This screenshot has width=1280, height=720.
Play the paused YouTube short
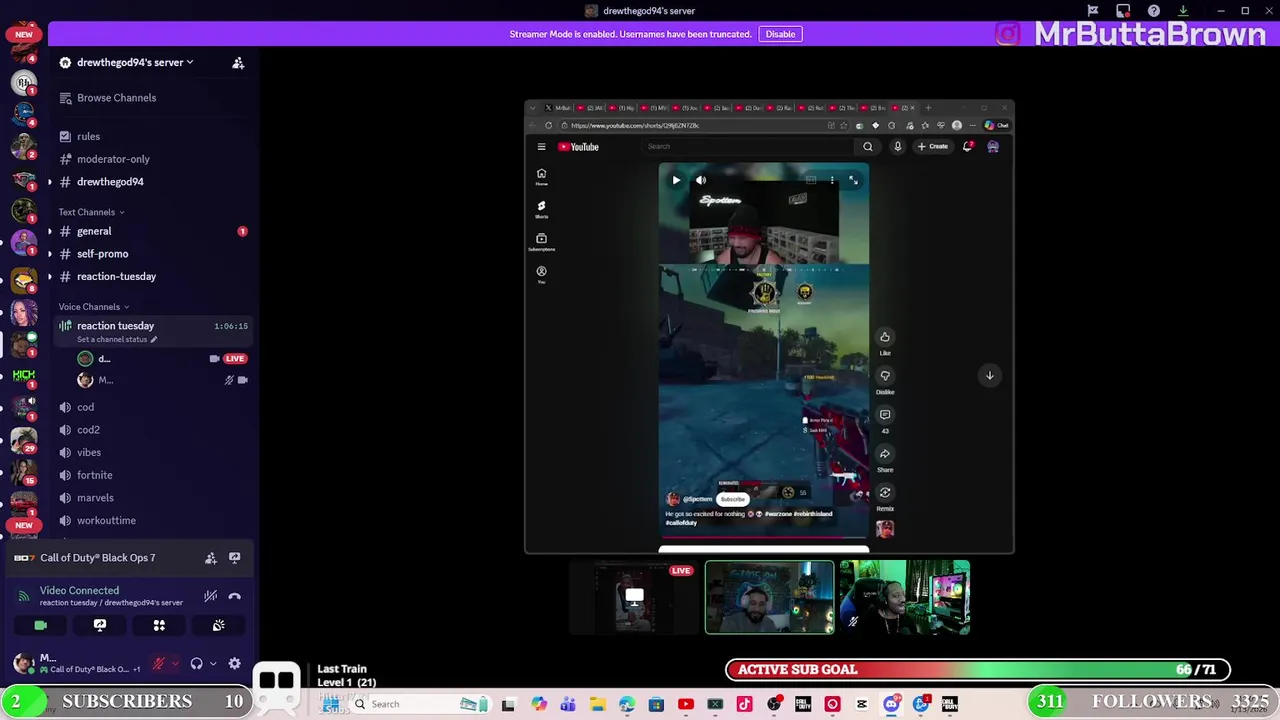tap(676, 180)
